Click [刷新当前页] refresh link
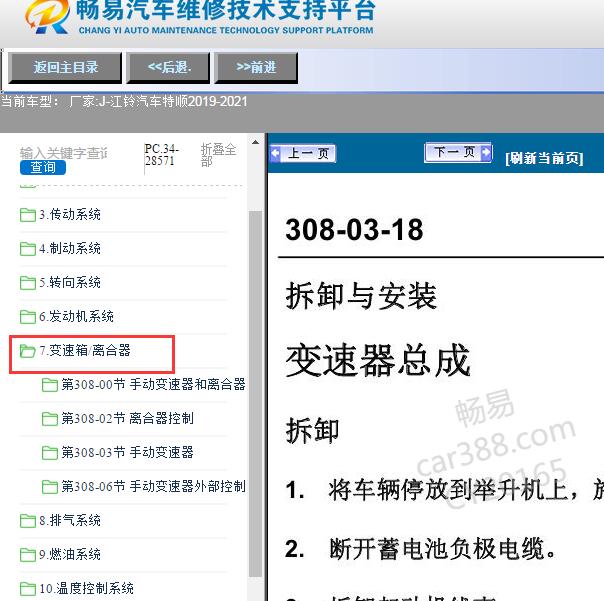The height and width of the screenshot is (601, 604). pyautogui.click(x=544, y=158)
